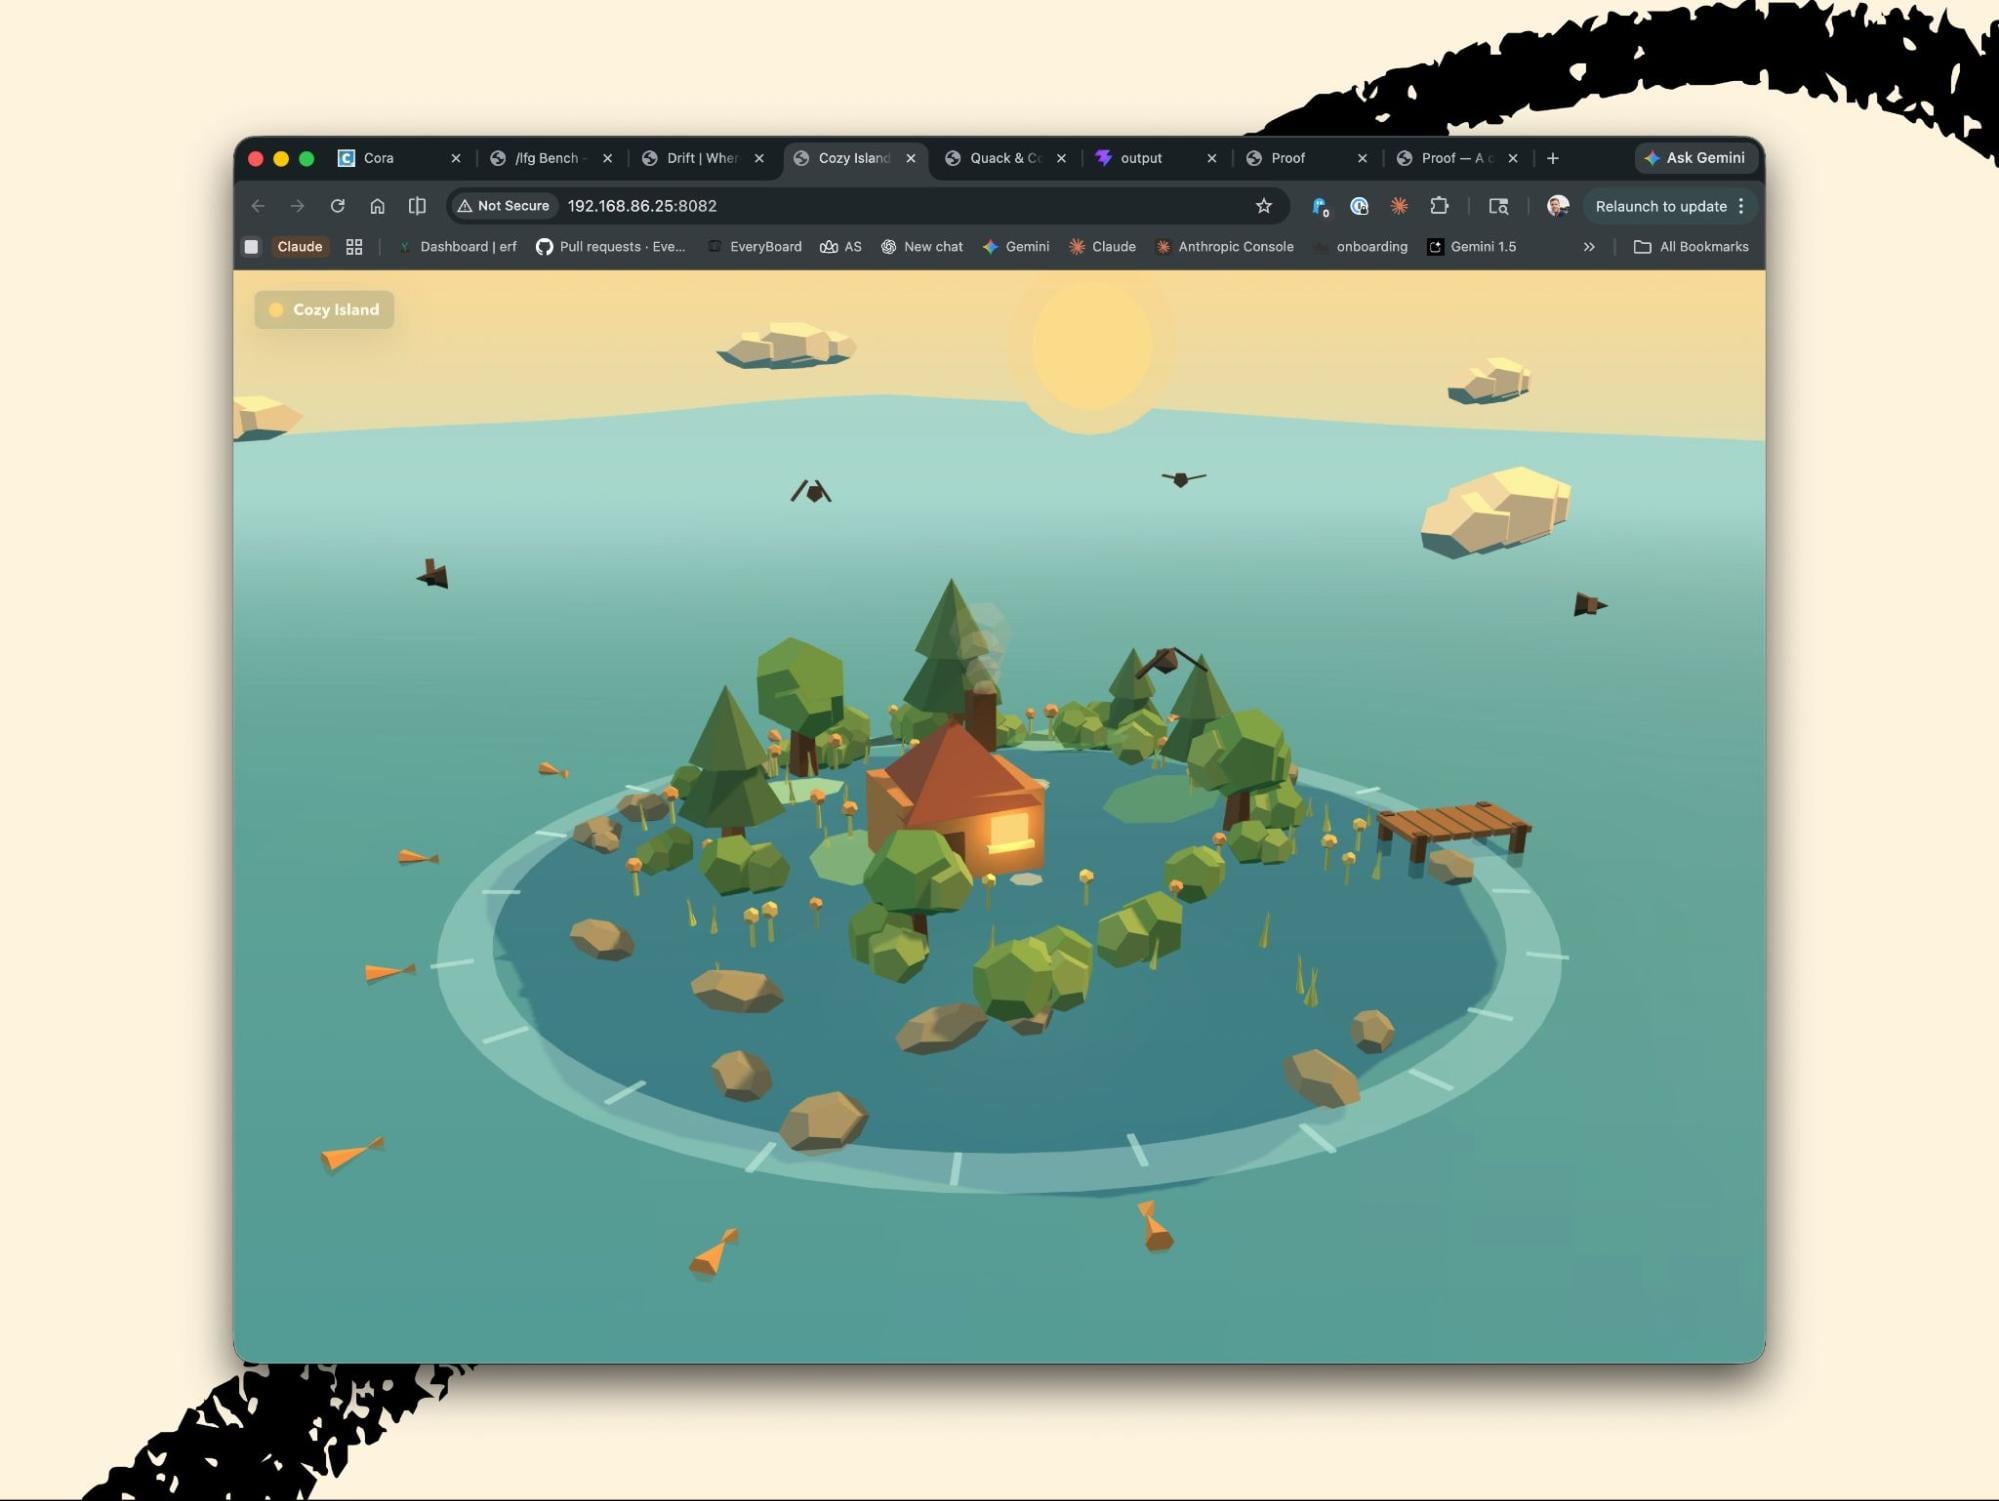The width and height of the screenshot is (1999, 1501).
Task: Open the Pull requests GitHub bookmark
Action: coord(611,247)
